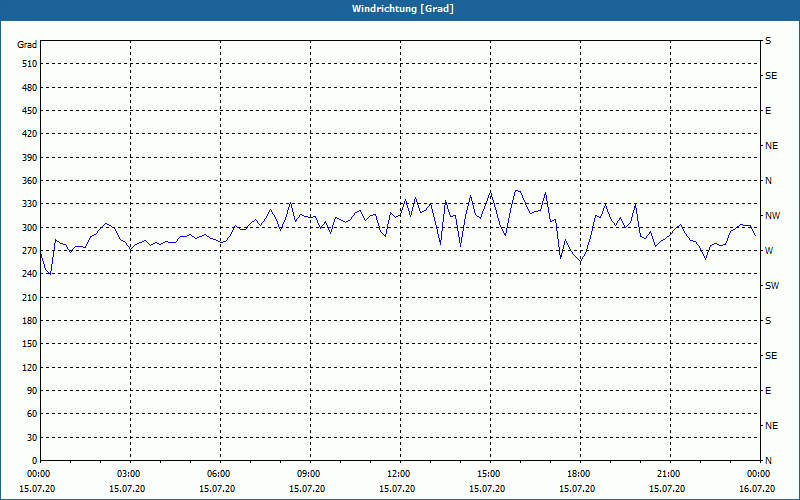Viewport: 800px width, 500px height.
Task: Click the 16.07.20 date label
Action: 757,489
